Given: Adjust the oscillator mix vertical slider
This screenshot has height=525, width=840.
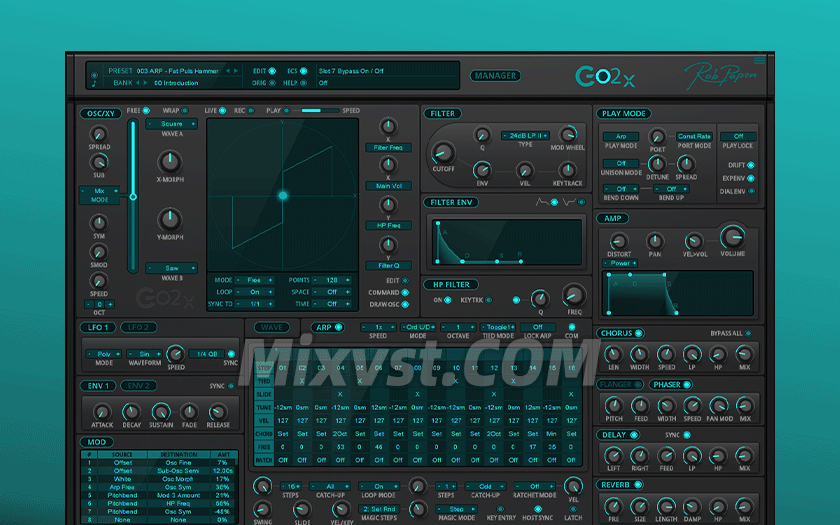Looking at the screenshot, I should tap(133, 197).
